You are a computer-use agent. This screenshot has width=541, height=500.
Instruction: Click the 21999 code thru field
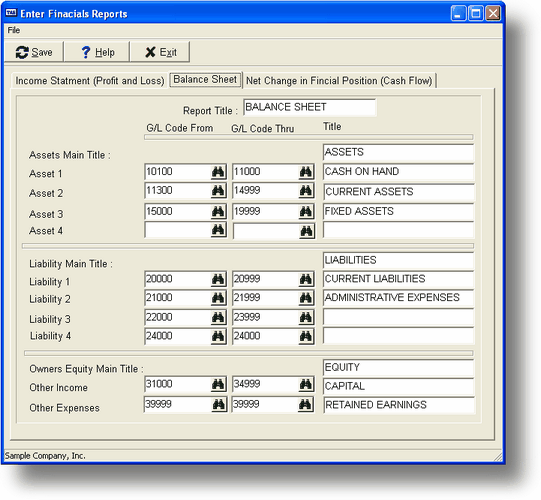coord(266,298)
